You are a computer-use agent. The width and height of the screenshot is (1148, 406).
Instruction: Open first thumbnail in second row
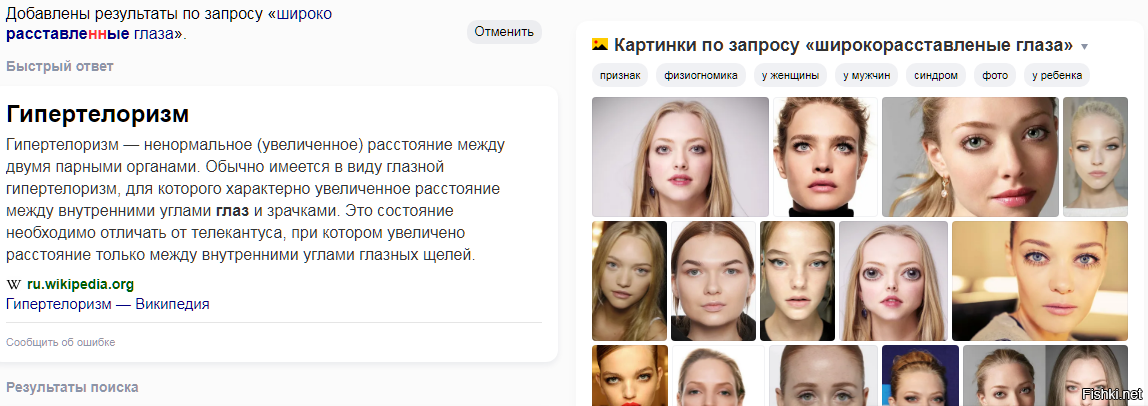click(x=630, y=281)
